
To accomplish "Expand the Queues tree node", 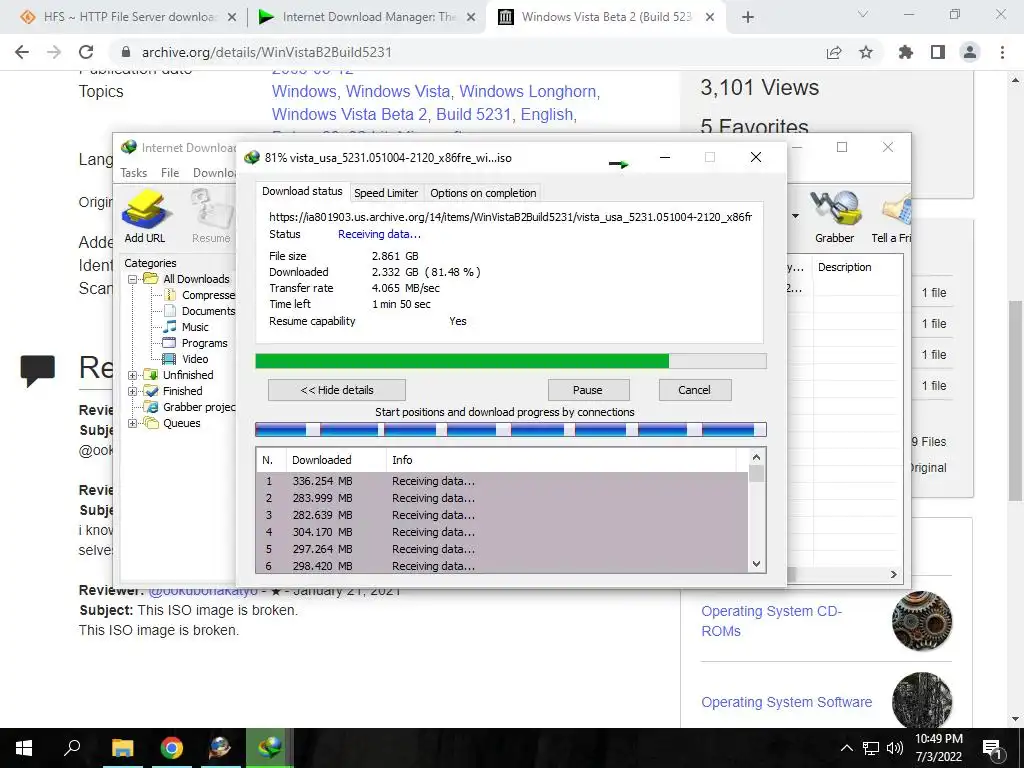I will click(133, 423).
